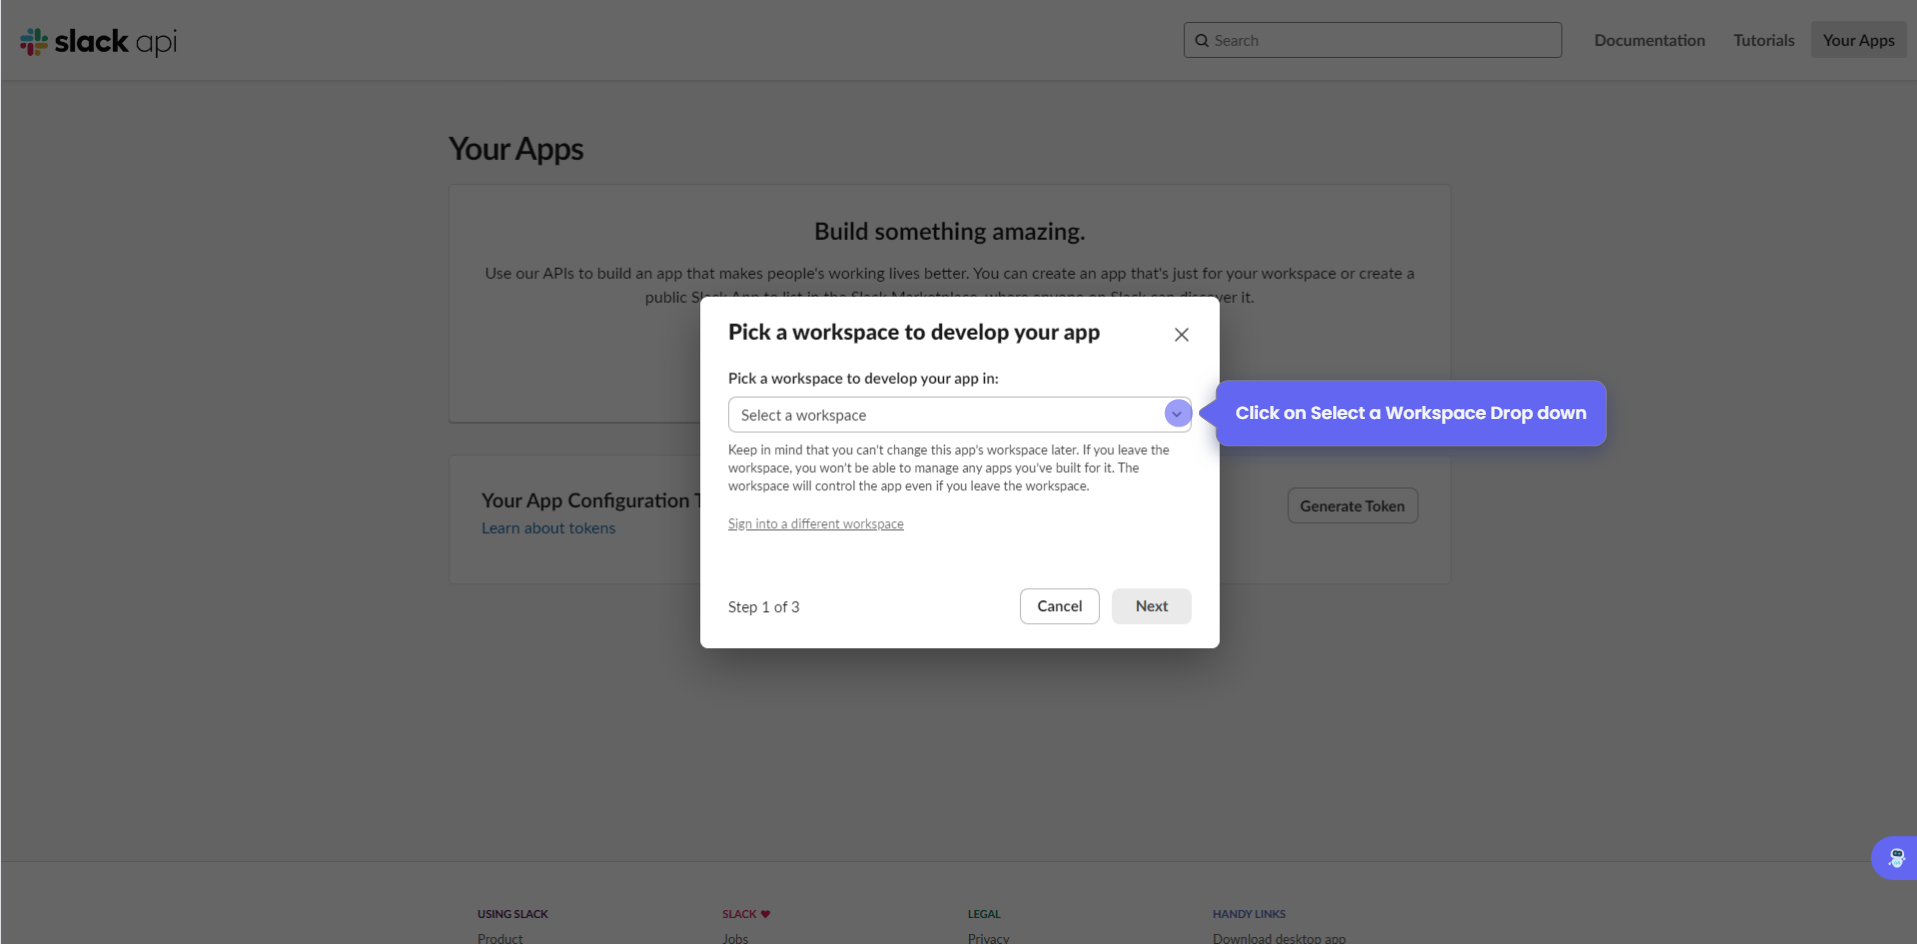Focus the Search text field

1380,40
